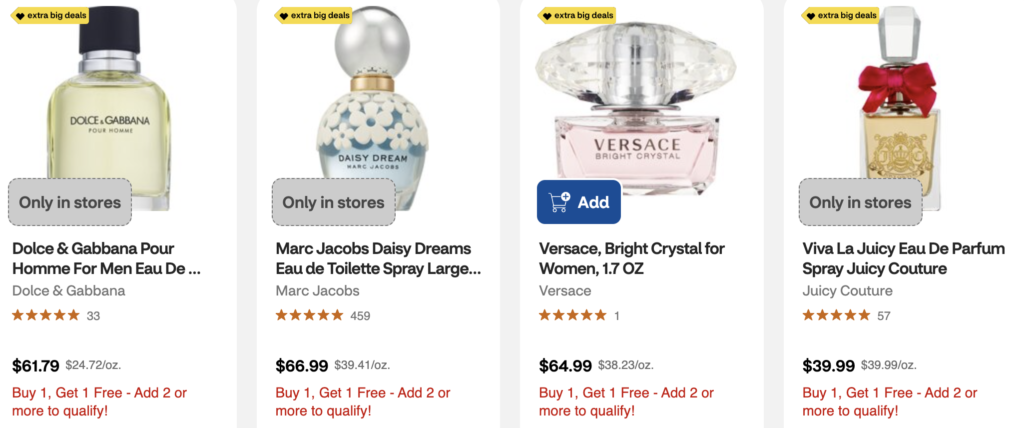Click the $61.79 price of Dolce & Gabbana
The image size is (1024, 428).
(36, 366)
